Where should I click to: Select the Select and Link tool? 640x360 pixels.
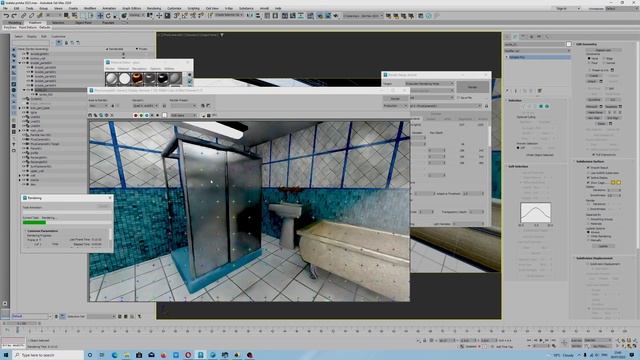(23, 16)
